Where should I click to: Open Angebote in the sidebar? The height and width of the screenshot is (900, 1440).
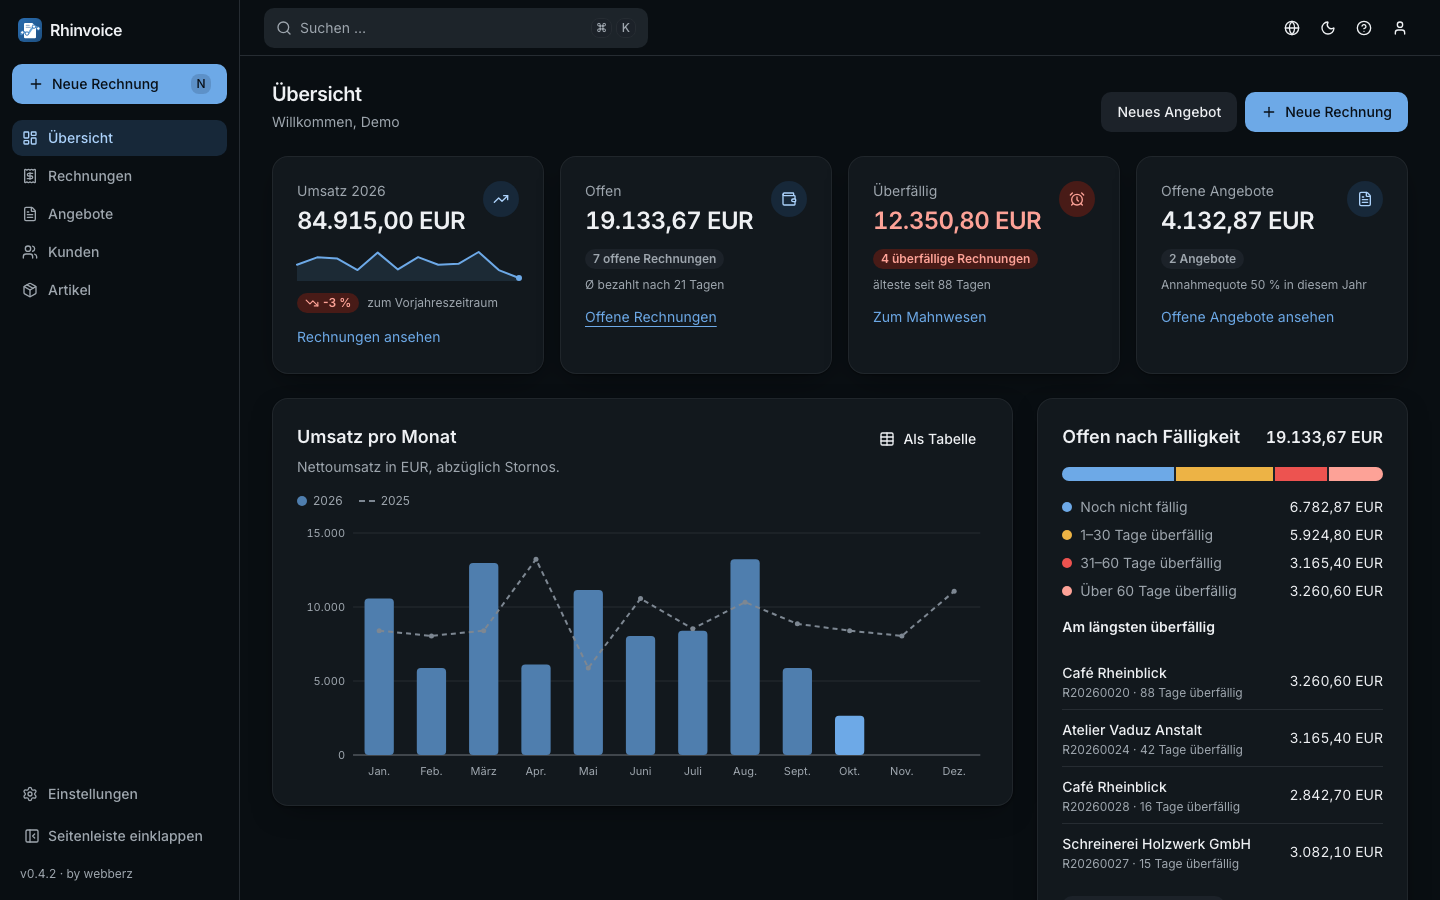[x=119, y=214]
